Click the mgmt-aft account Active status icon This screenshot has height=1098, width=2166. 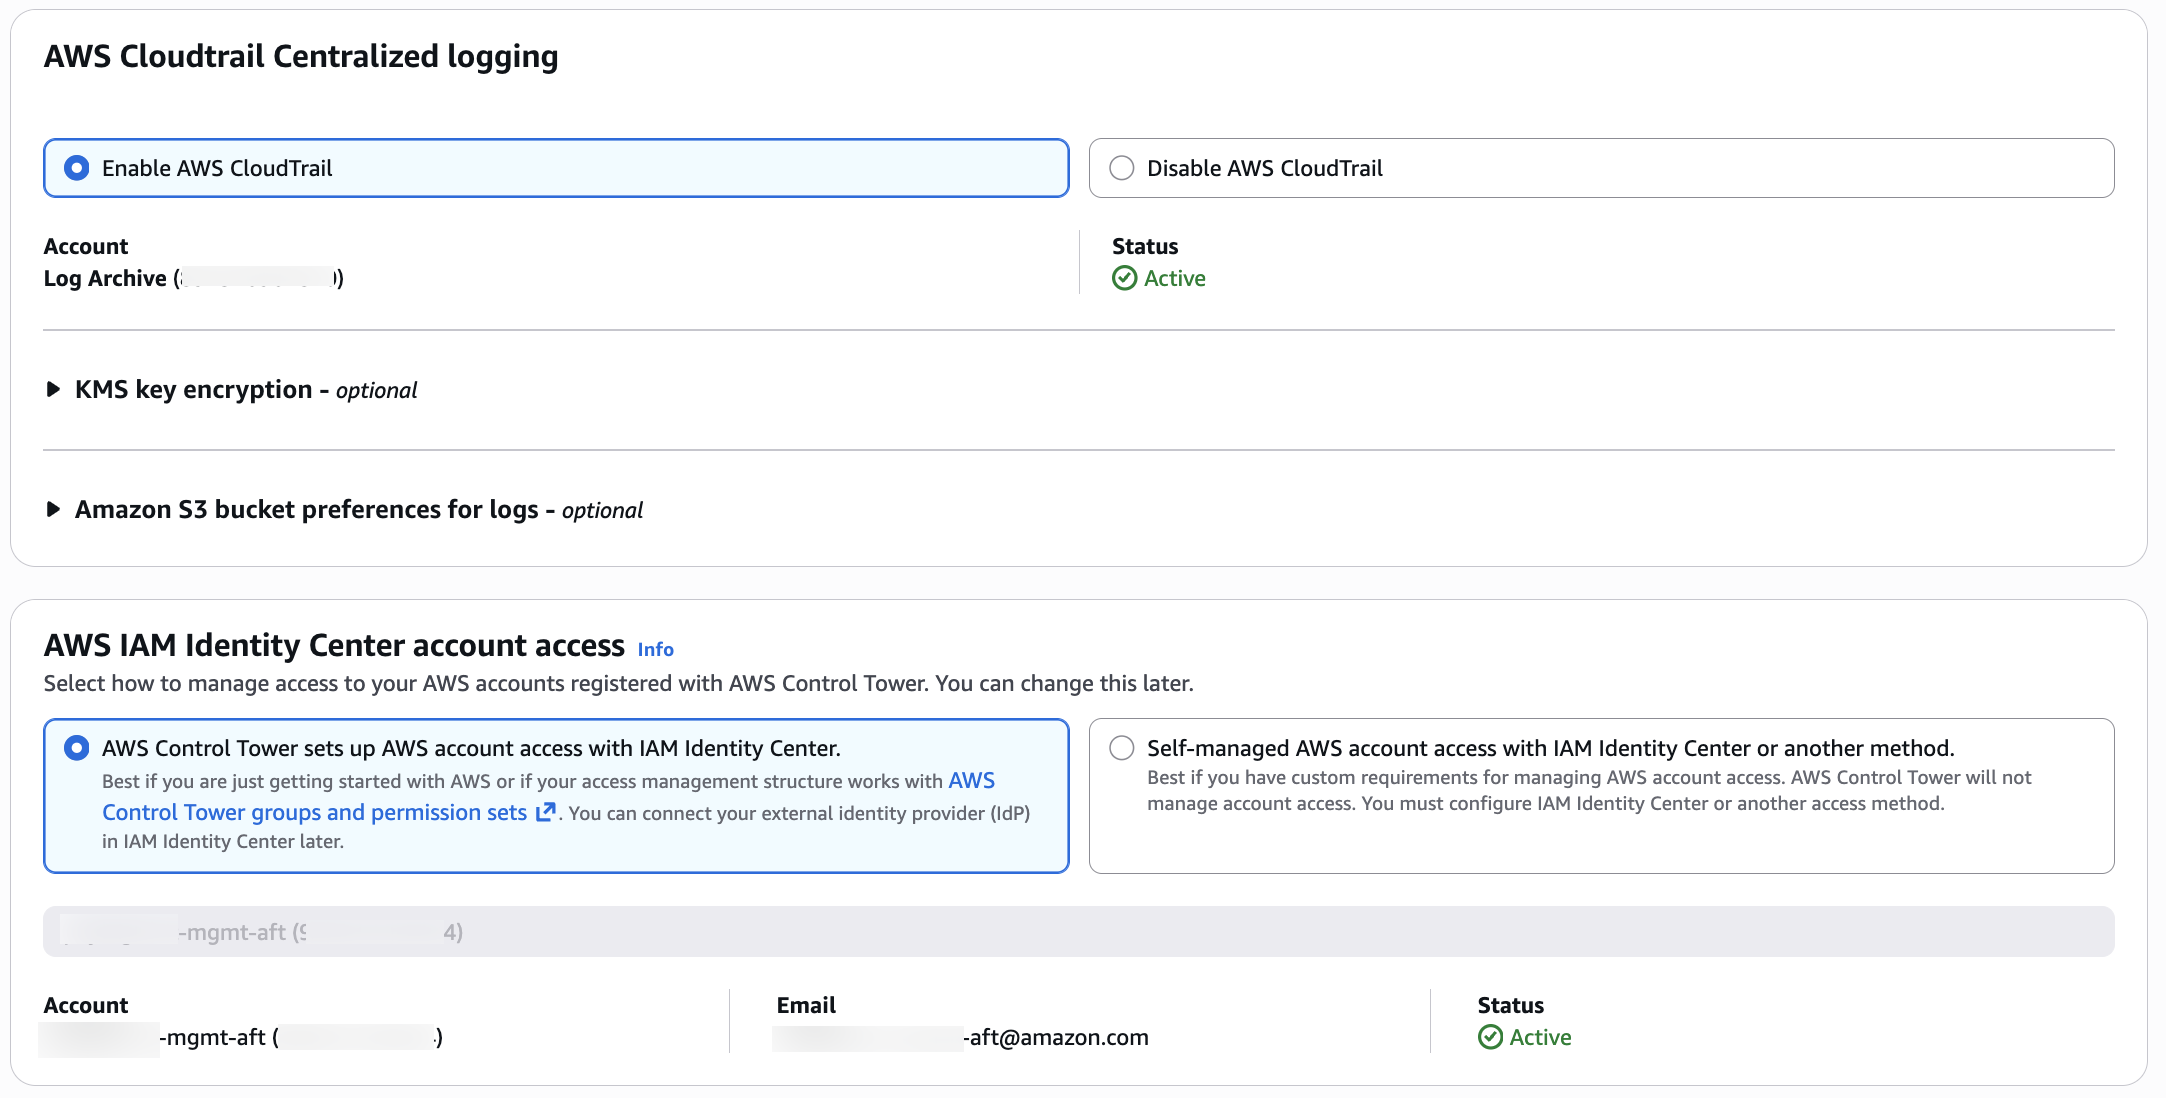[1491, 1037]
